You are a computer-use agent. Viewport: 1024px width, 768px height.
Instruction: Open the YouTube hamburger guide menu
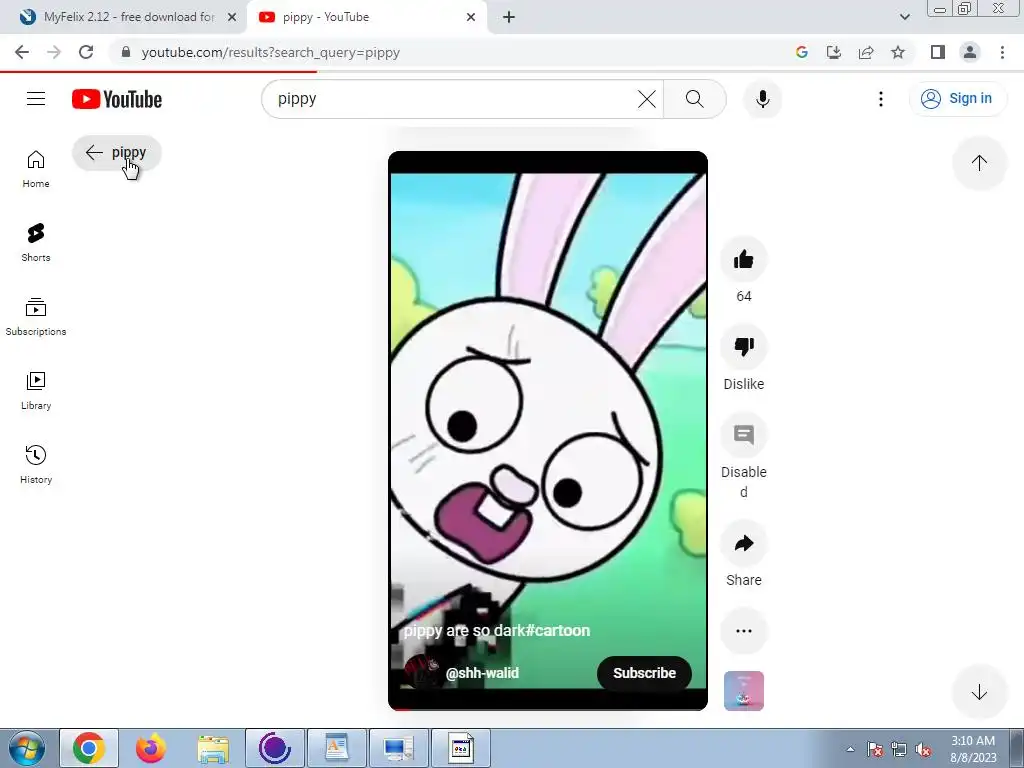pyautogui.click(x=36, y=99)
